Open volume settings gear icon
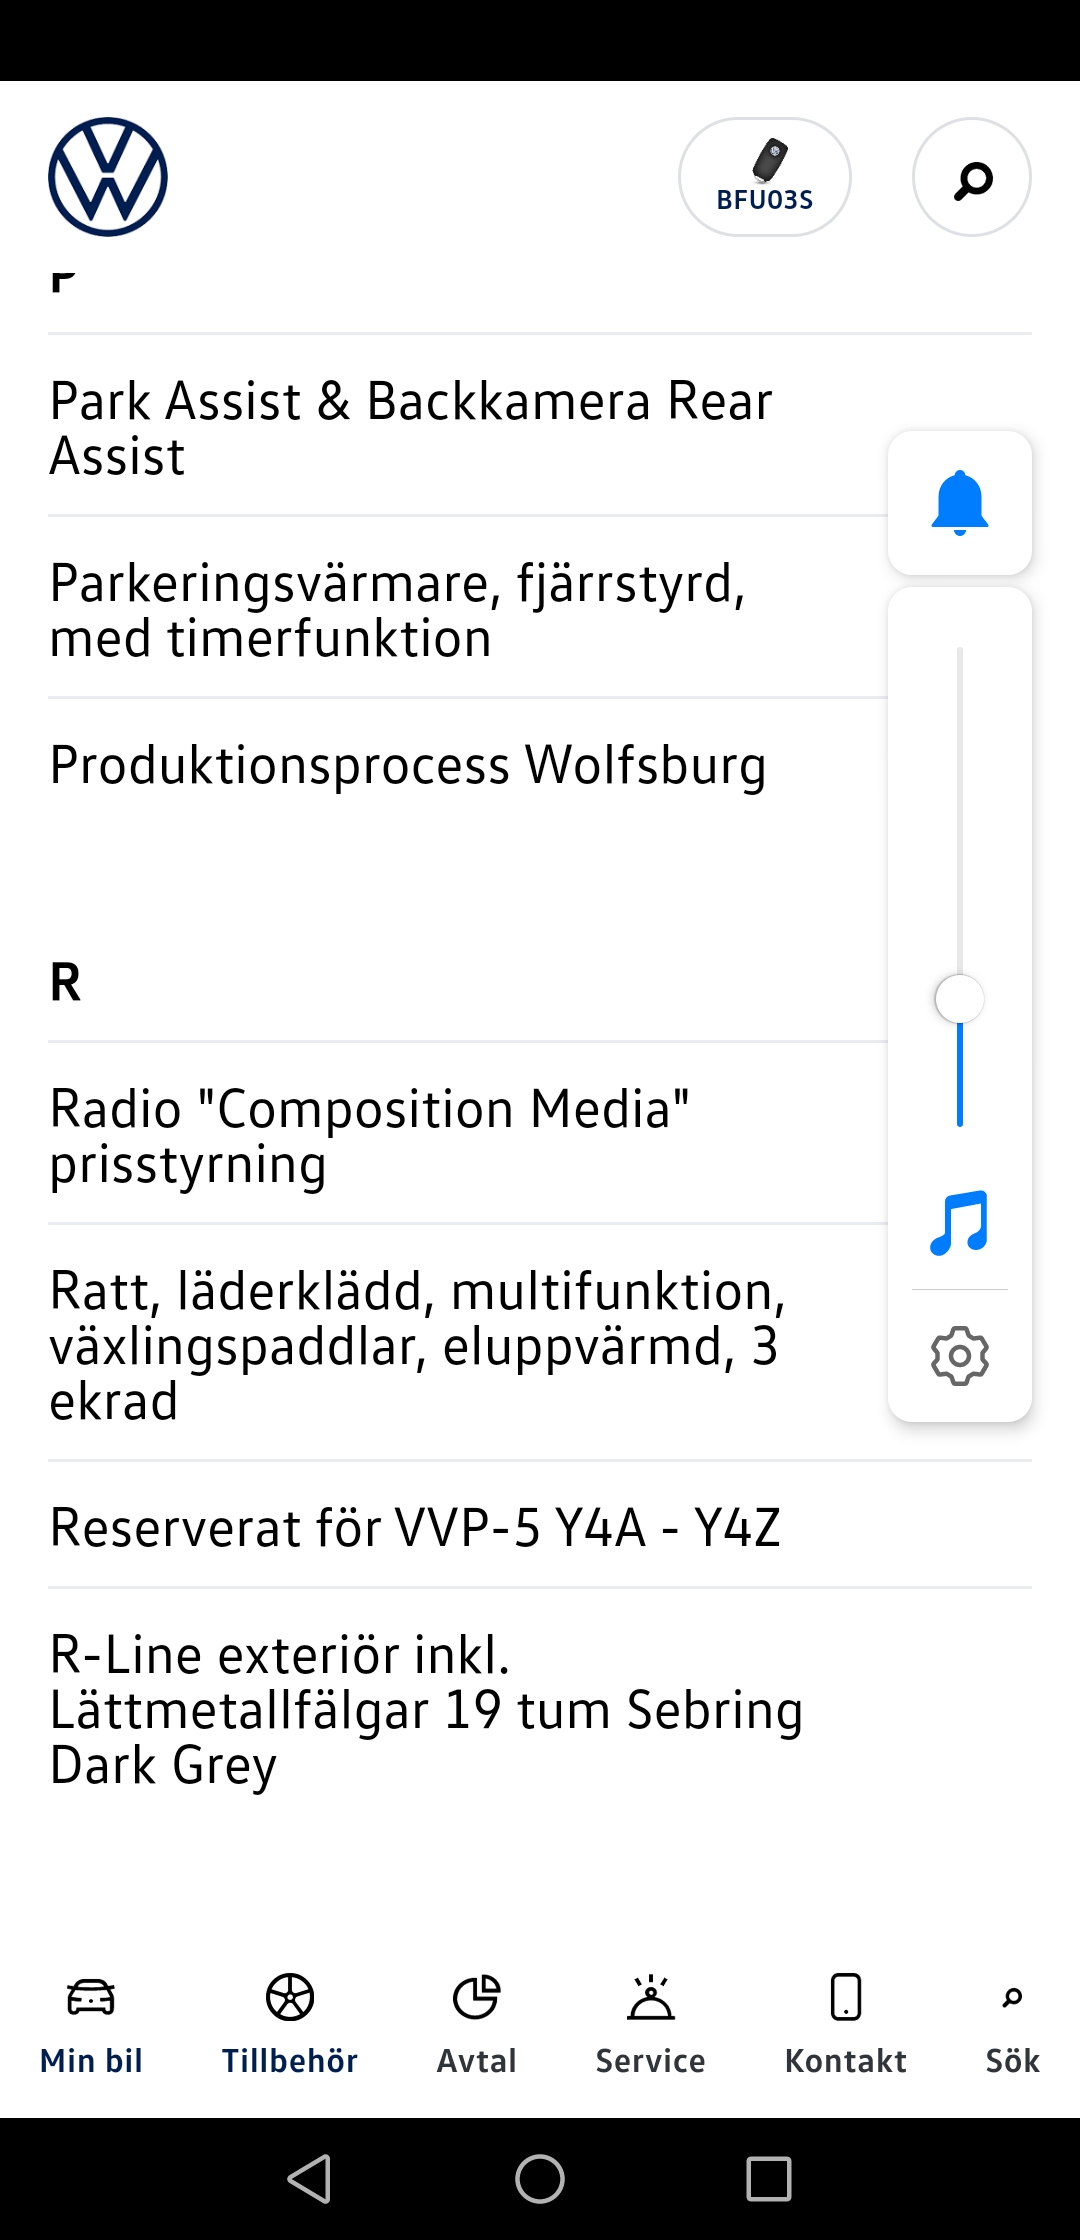The width and height of the screenshot is (1080, 2240). (959, 1356)
